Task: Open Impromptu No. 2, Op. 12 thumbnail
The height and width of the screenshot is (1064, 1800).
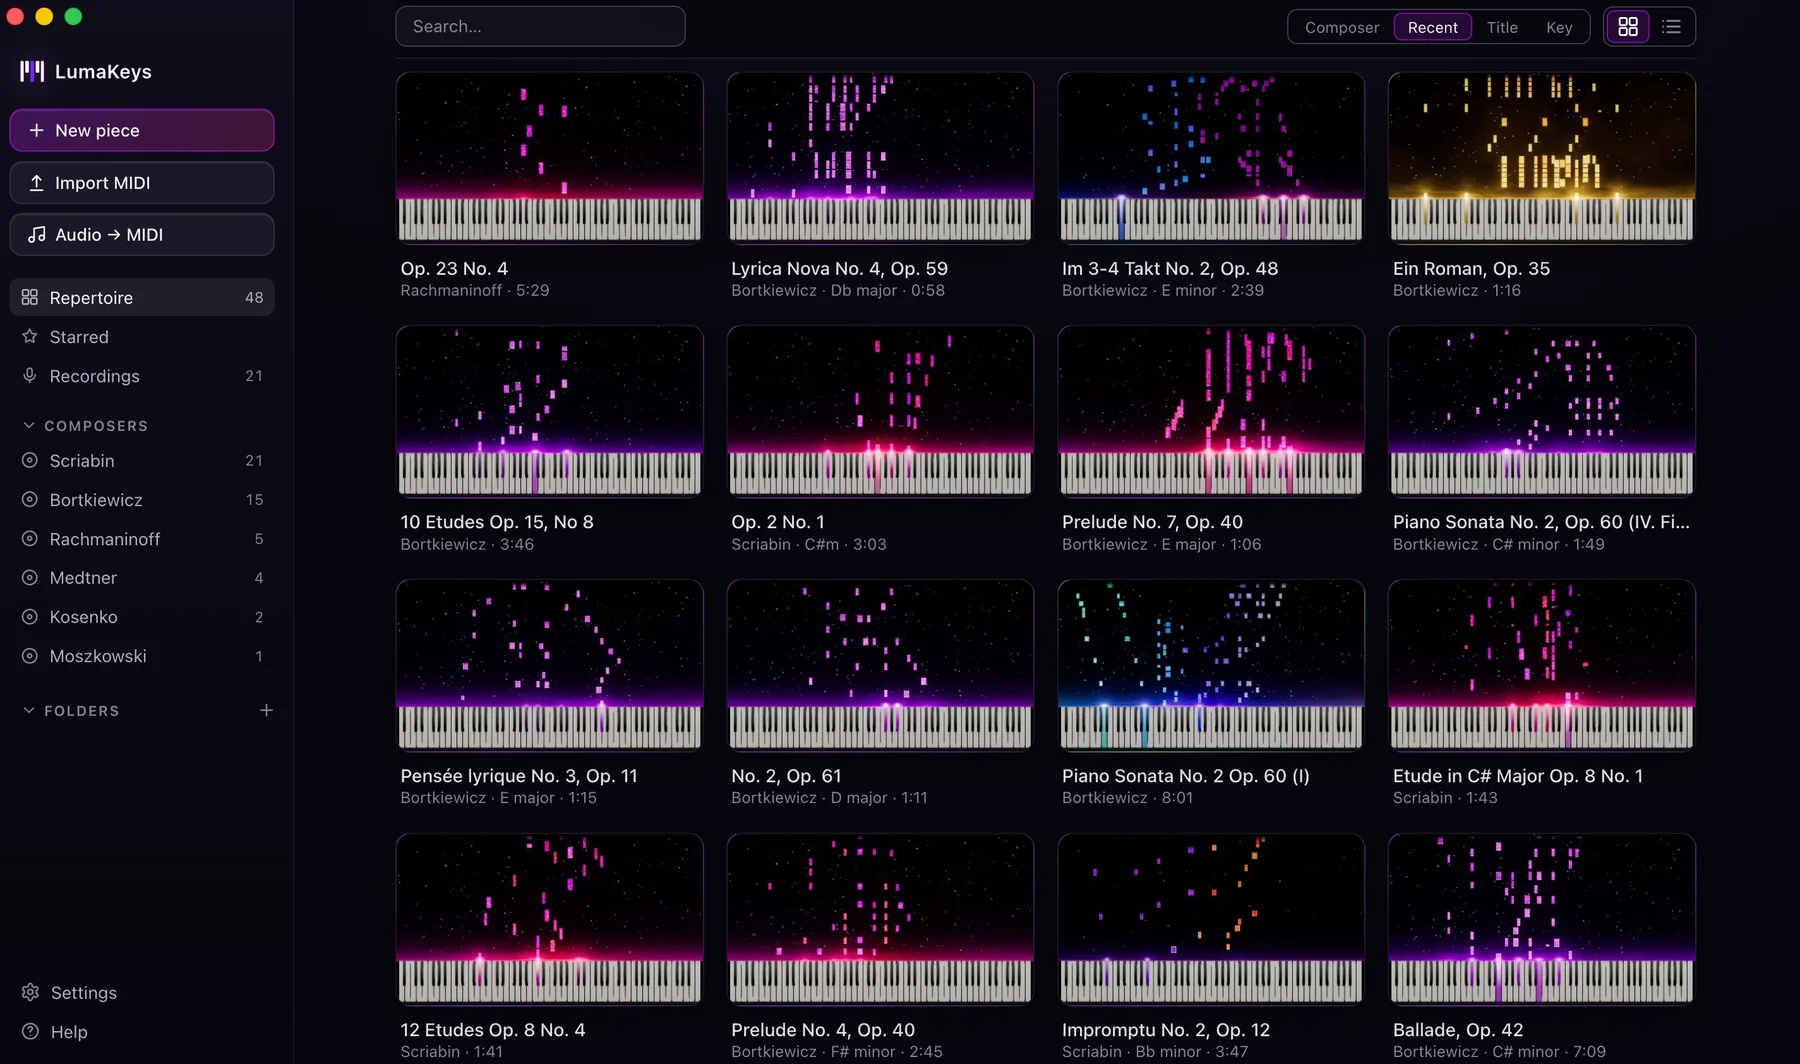Action: click(1211, 919)
